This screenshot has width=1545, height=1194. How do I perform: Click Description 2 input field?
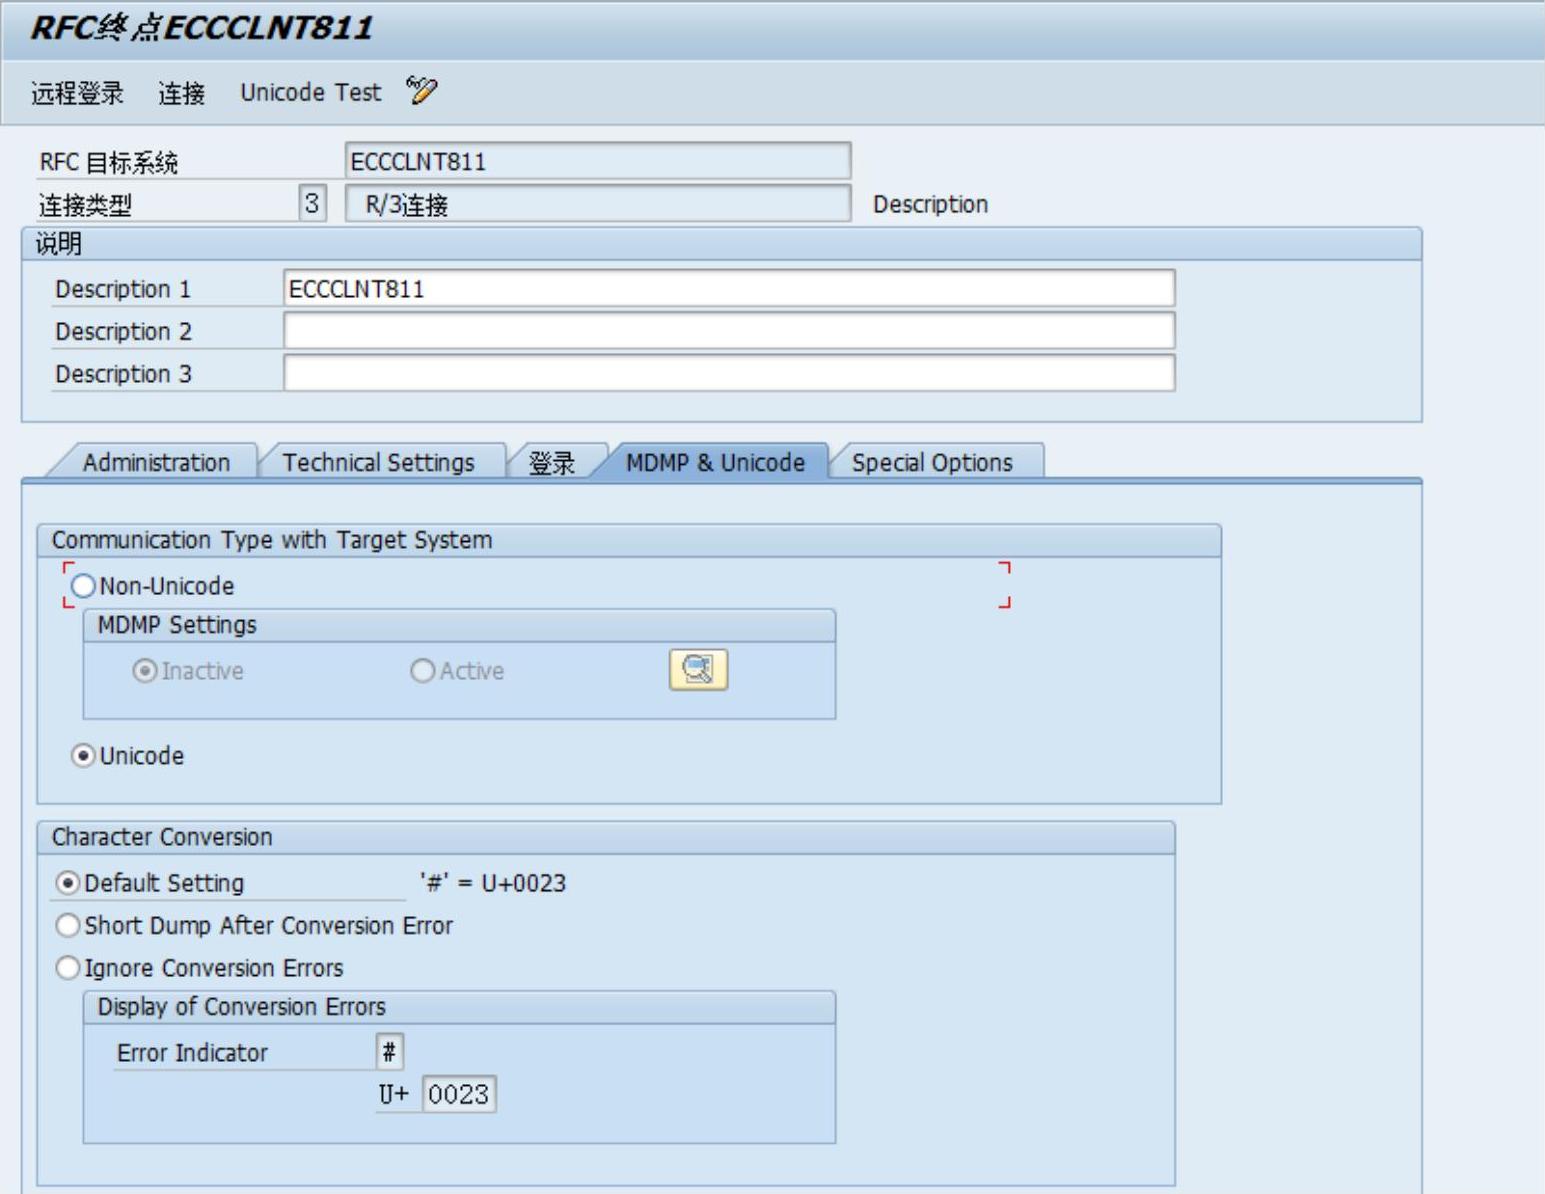click(x=729, y=331)
